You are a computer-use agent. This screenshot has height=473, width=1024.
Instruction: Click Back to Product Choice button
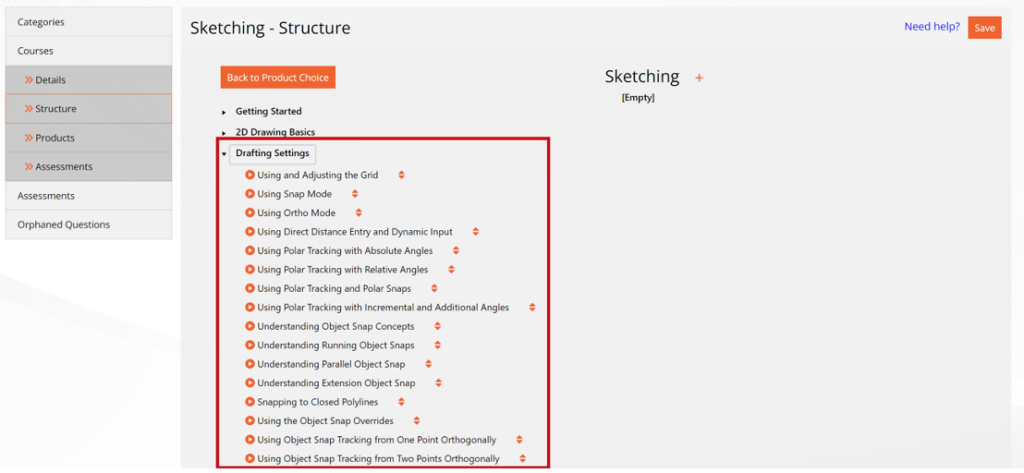click(278, 78)
